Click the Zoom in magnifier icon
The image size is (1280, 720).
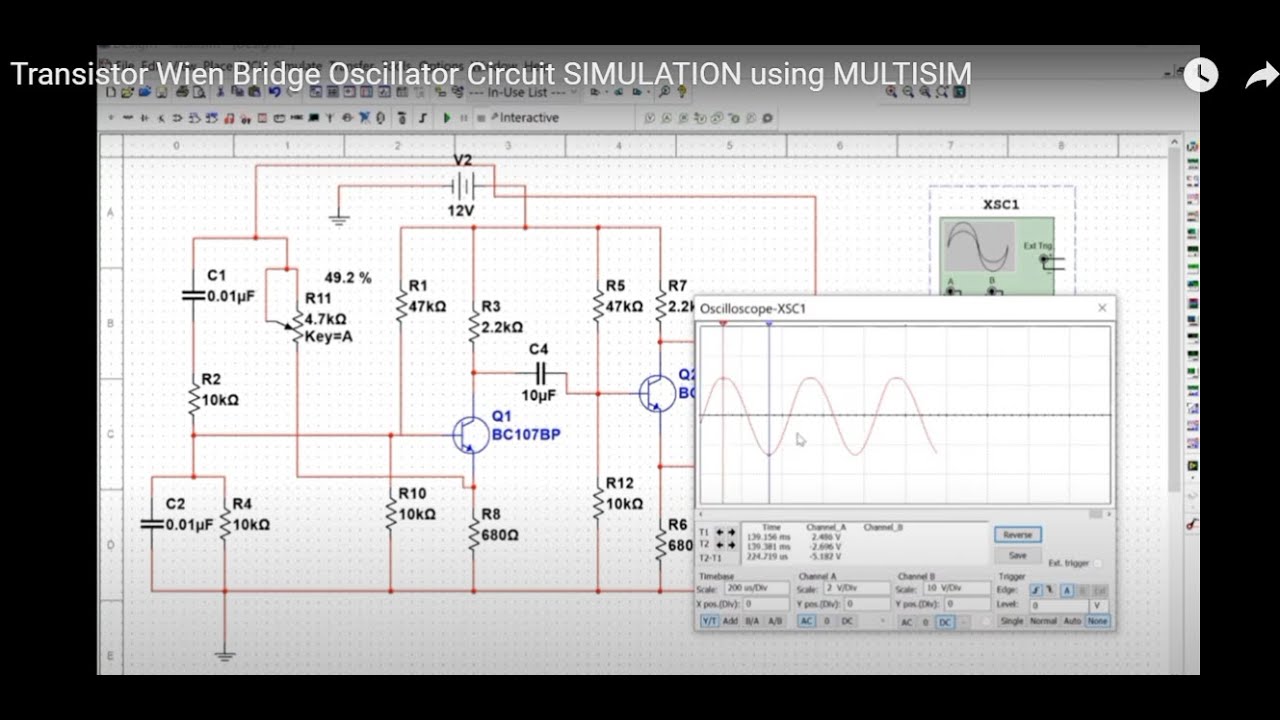891,92
